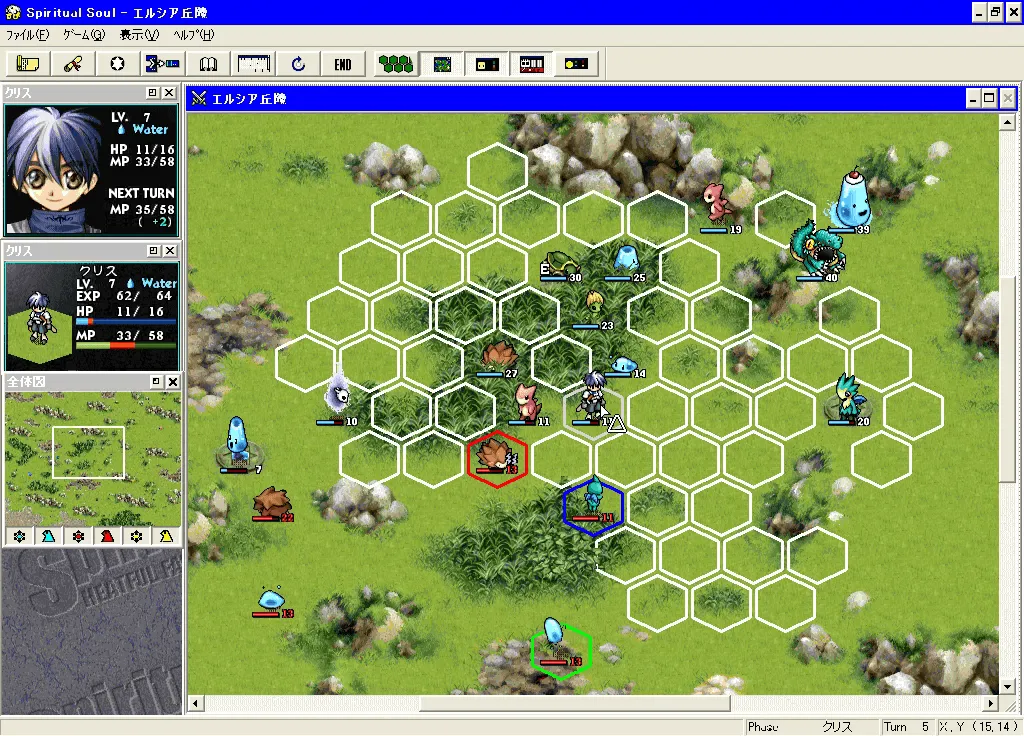Open the ヘルプ(H) menu
This screenshot has height=736, width=1024.
click(x=194, y=35)
